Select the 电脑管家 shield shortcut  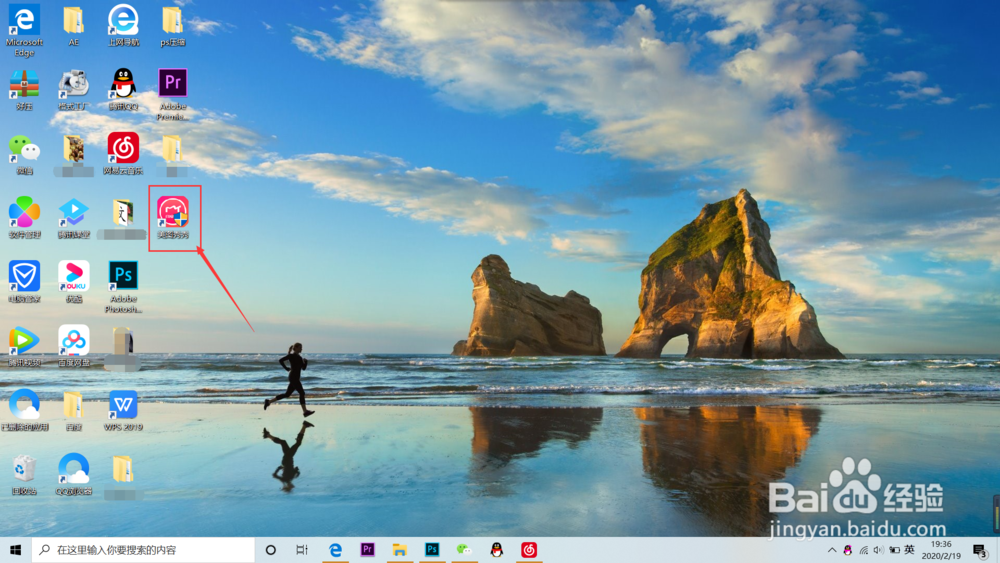click(24, 282)
